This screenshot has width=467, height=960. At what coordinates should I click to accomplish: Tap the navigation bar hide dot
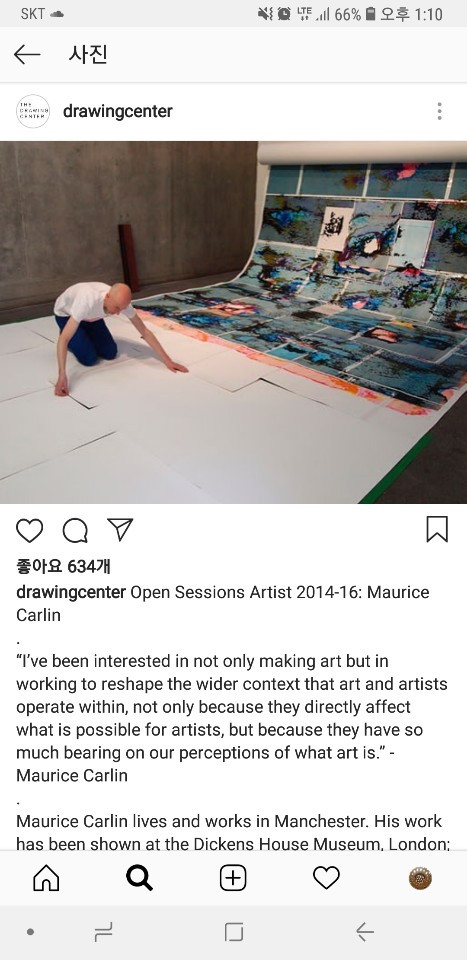coord(30,932)
